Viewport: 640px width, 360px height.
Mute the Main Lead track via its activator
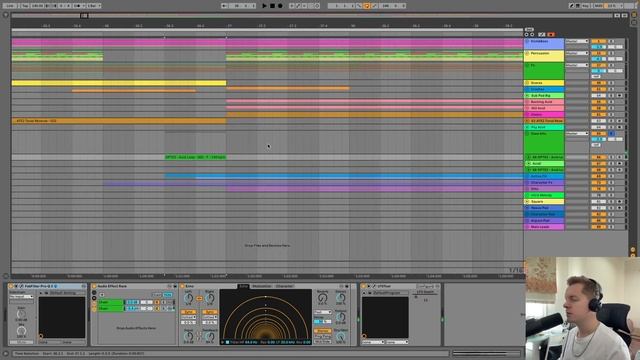coord(598,227)
